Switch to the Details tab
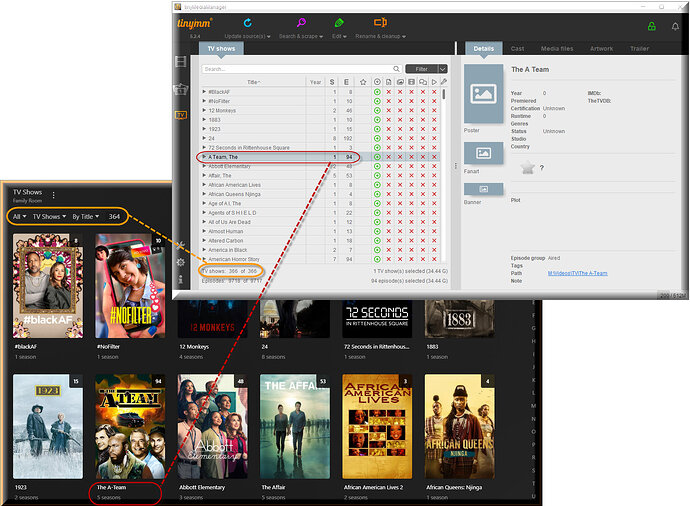 click(484, 48)
